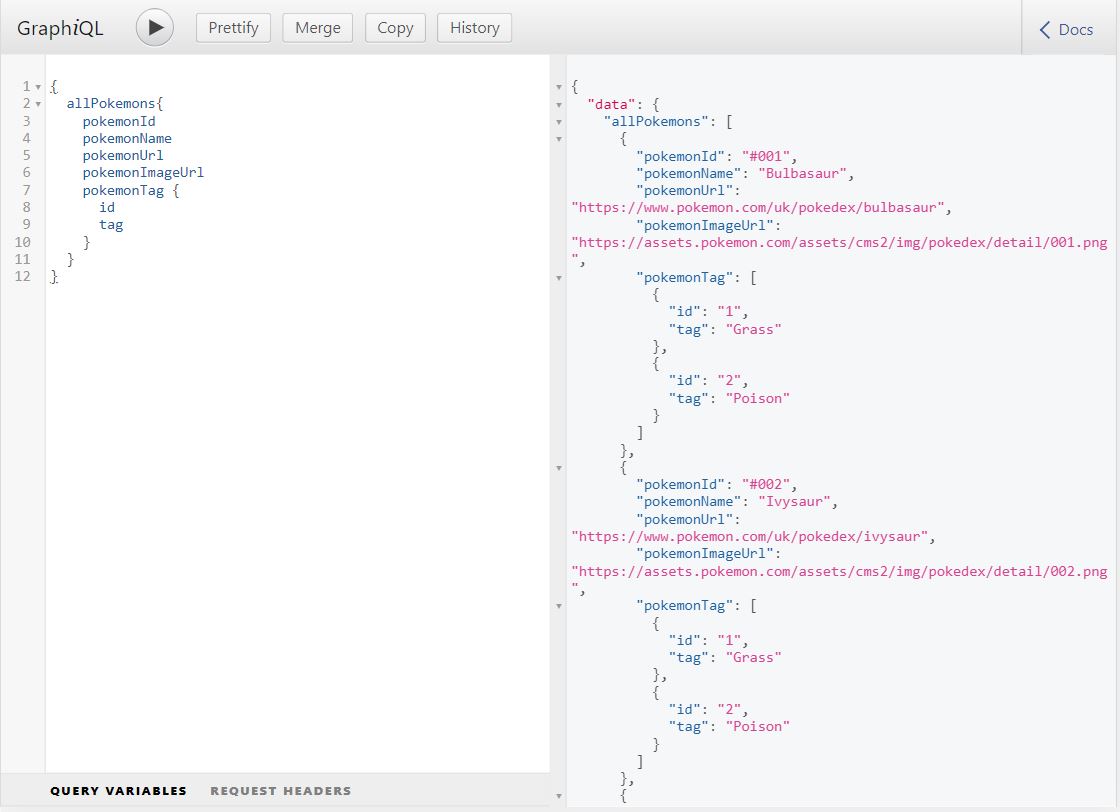Collapse the "allPokemons" array in results
The image size is (1120, 812).
pyautogui.click(x=559, y=122)
